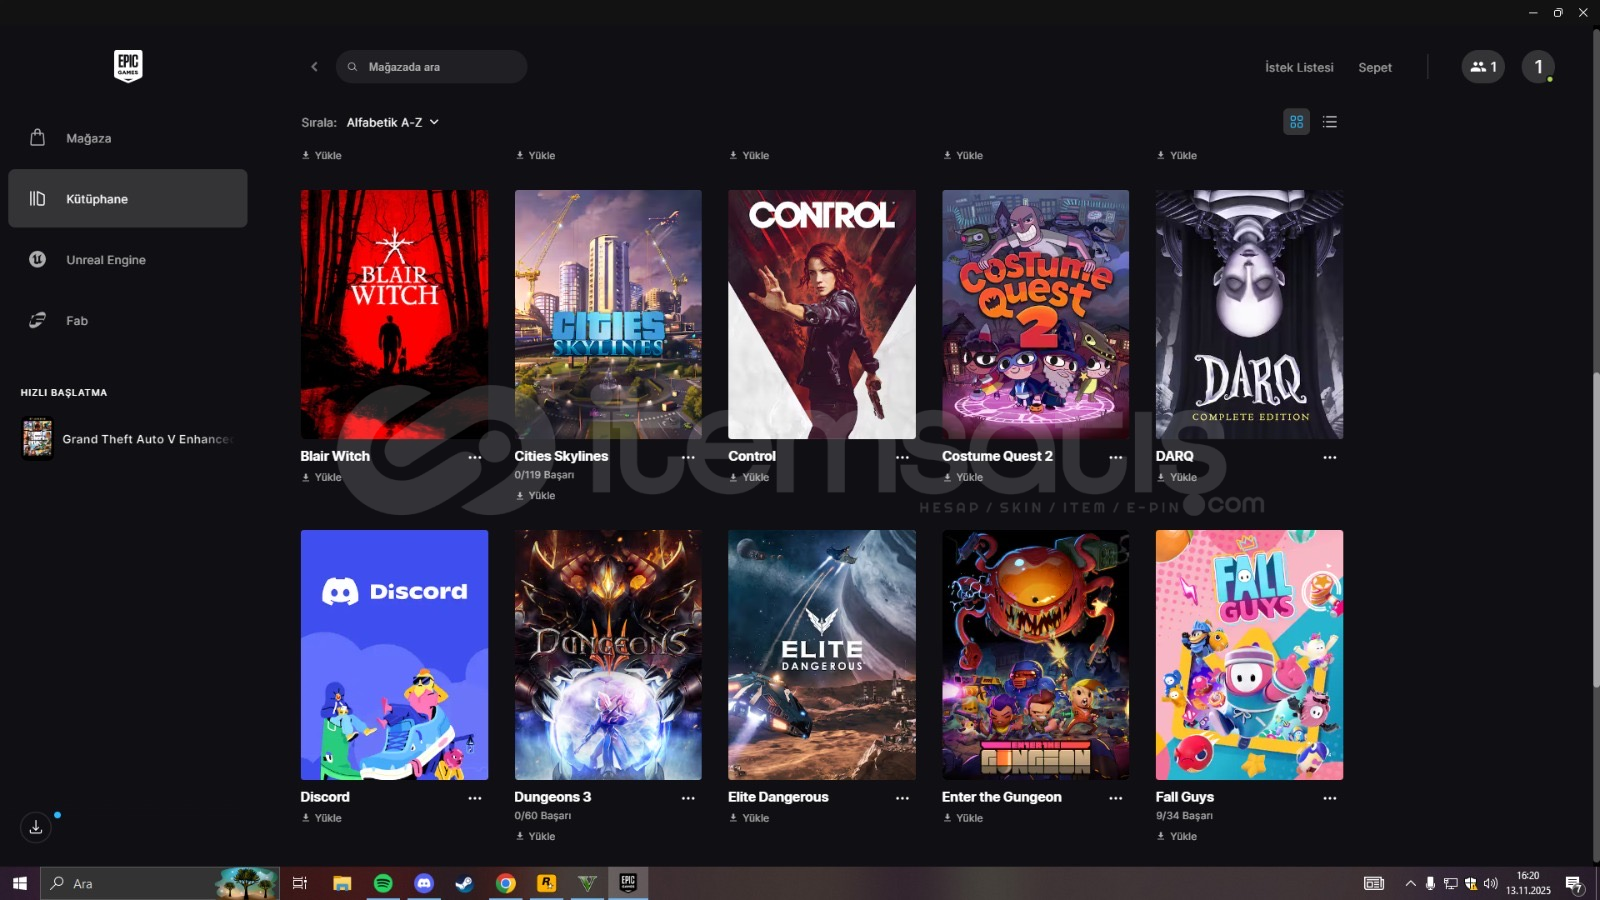Open Sepet cart
Screen dimensions: 1600x900
[x=1375, y=67]
